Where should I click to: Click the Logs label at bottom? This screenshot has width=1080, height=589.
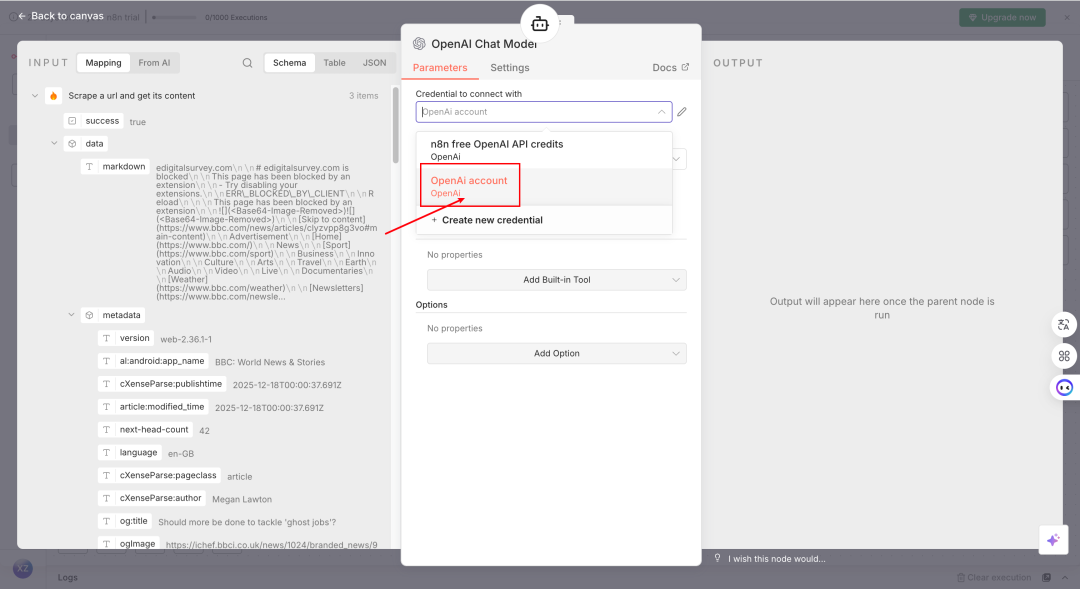tap(68, 577)
